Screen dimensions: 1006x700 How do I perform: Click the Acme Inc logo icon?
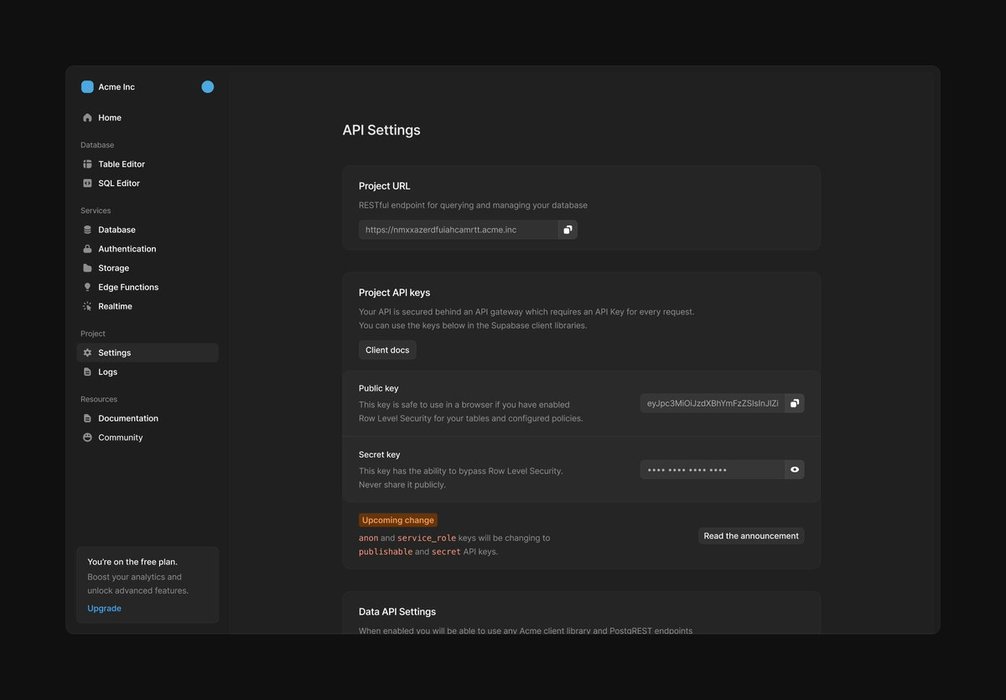[87, 87]
